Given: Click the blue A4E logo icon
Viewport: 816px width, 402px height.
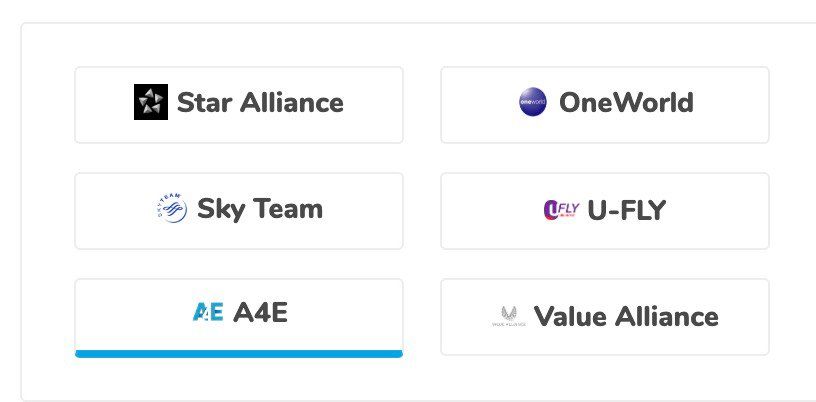Looking at the screenshot, I should click(x=208, y=313).
